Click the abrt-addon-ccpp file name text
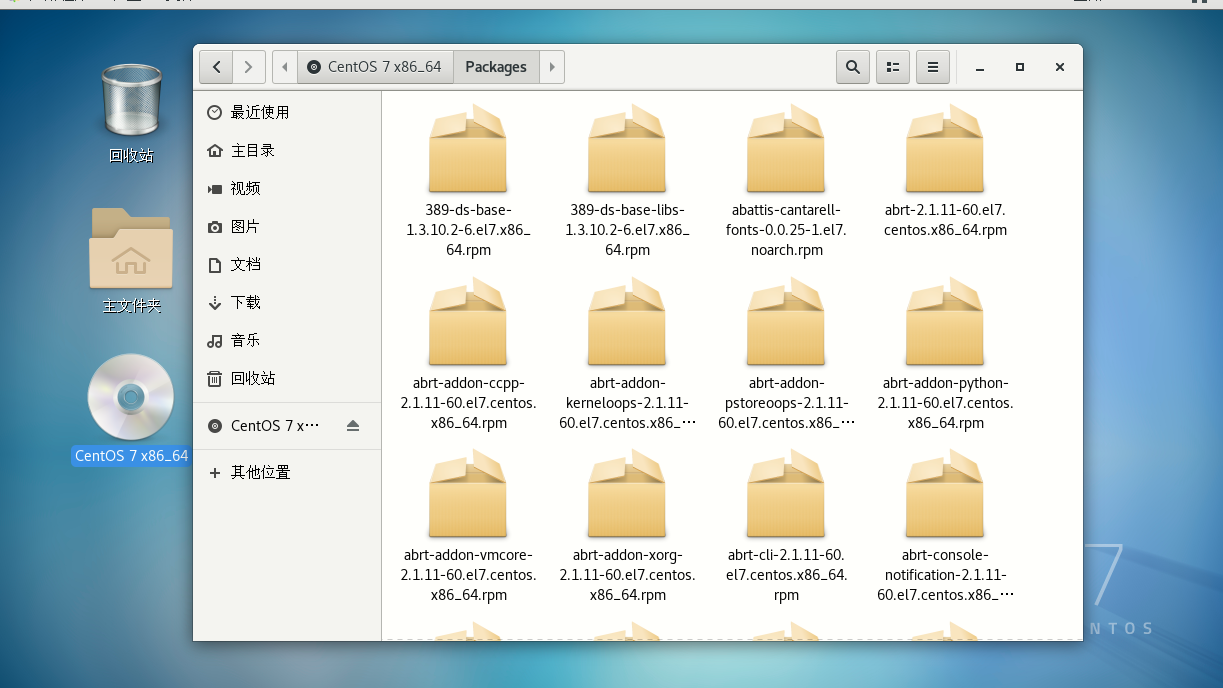 point(468,403)
